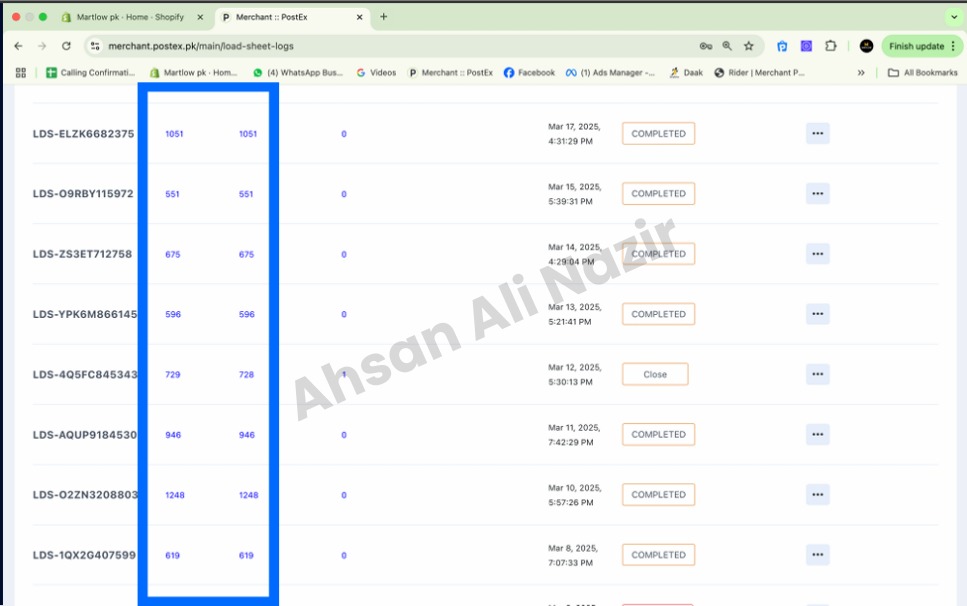Open three-dot menu for LDS-ELZK6682375 row
Screen dimensions: 967x606
[x=818, y=134]
